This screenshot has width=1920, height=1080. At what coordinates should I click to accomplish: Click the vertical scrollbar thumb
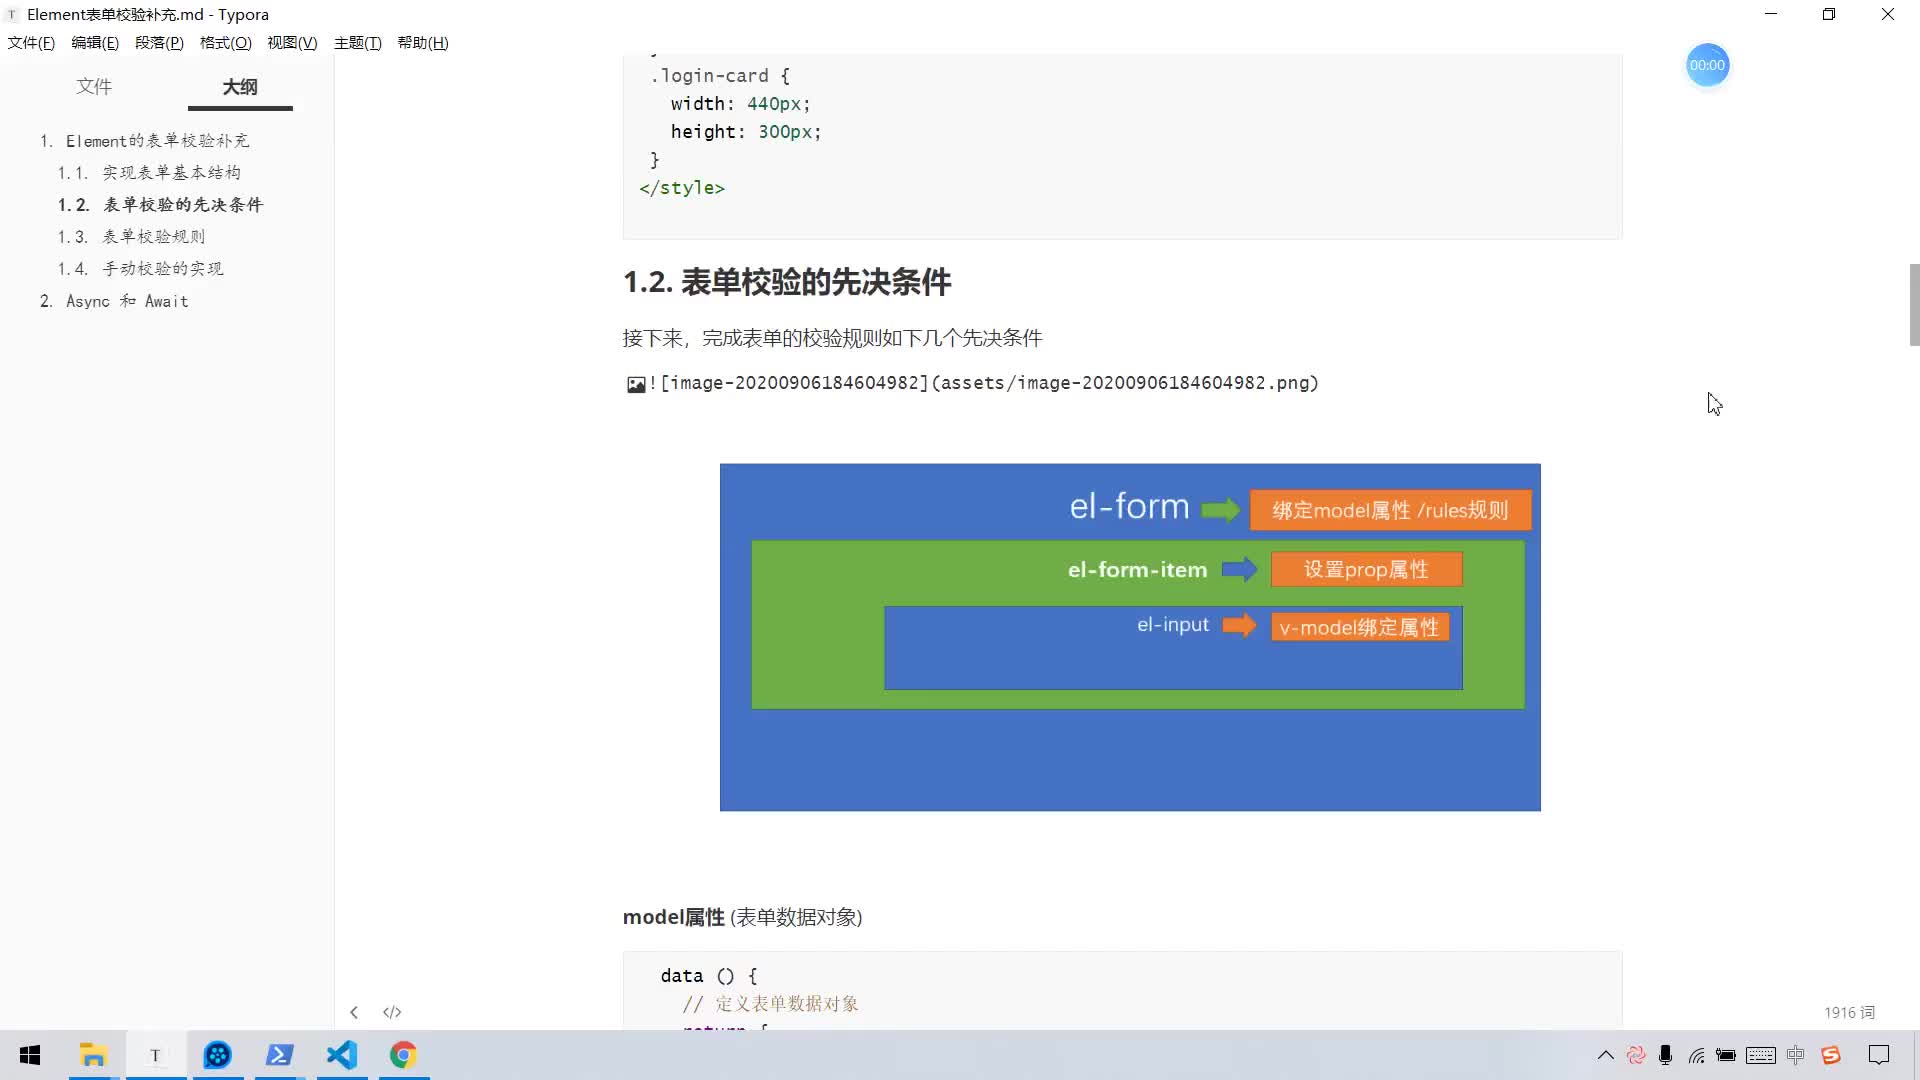point(1914,305)
